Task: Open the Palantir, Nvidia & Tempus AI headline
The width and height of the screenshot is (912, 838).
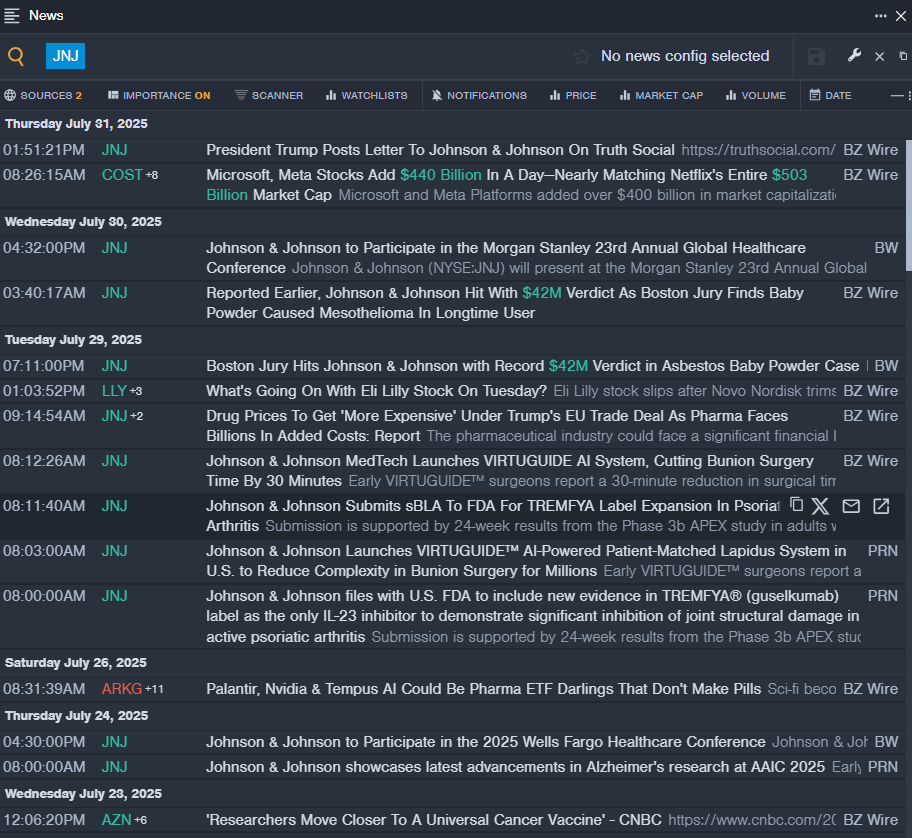Action: coord(483,689)
